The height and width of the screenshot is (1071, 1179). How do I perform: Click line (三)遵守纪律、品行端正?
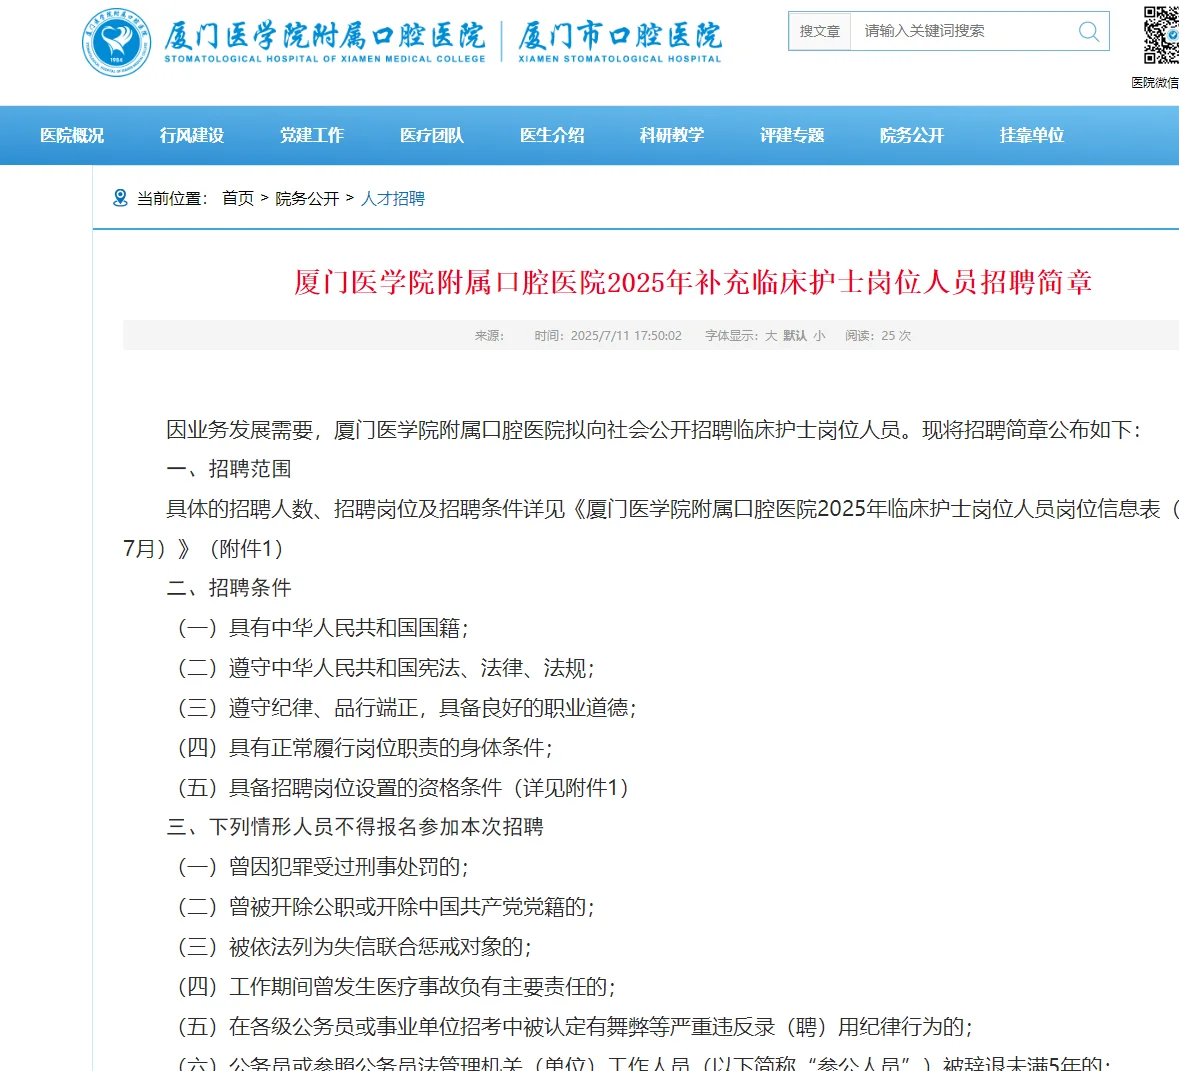click(x=408, y=708)
